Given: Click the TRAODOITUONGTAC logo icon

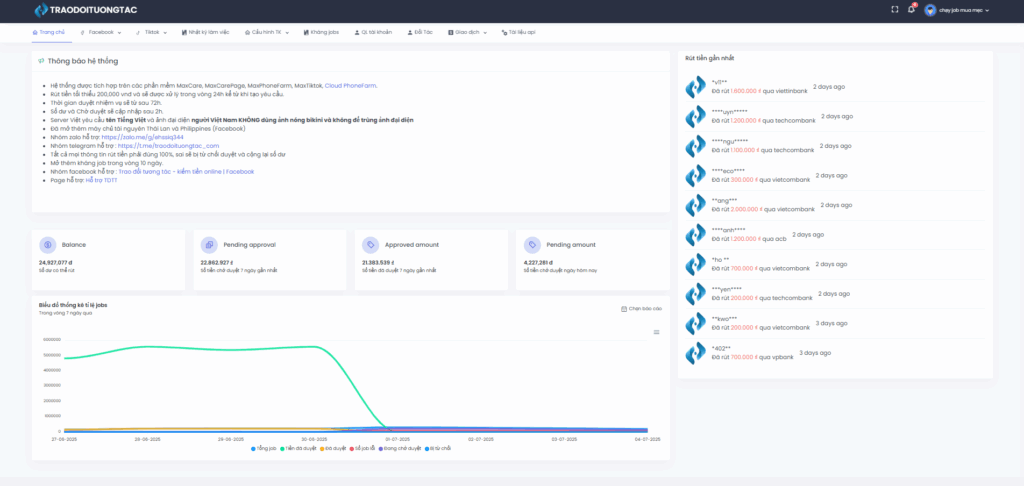Looking at the screenshot, I should pyautogui.click(x=41, y=10).
